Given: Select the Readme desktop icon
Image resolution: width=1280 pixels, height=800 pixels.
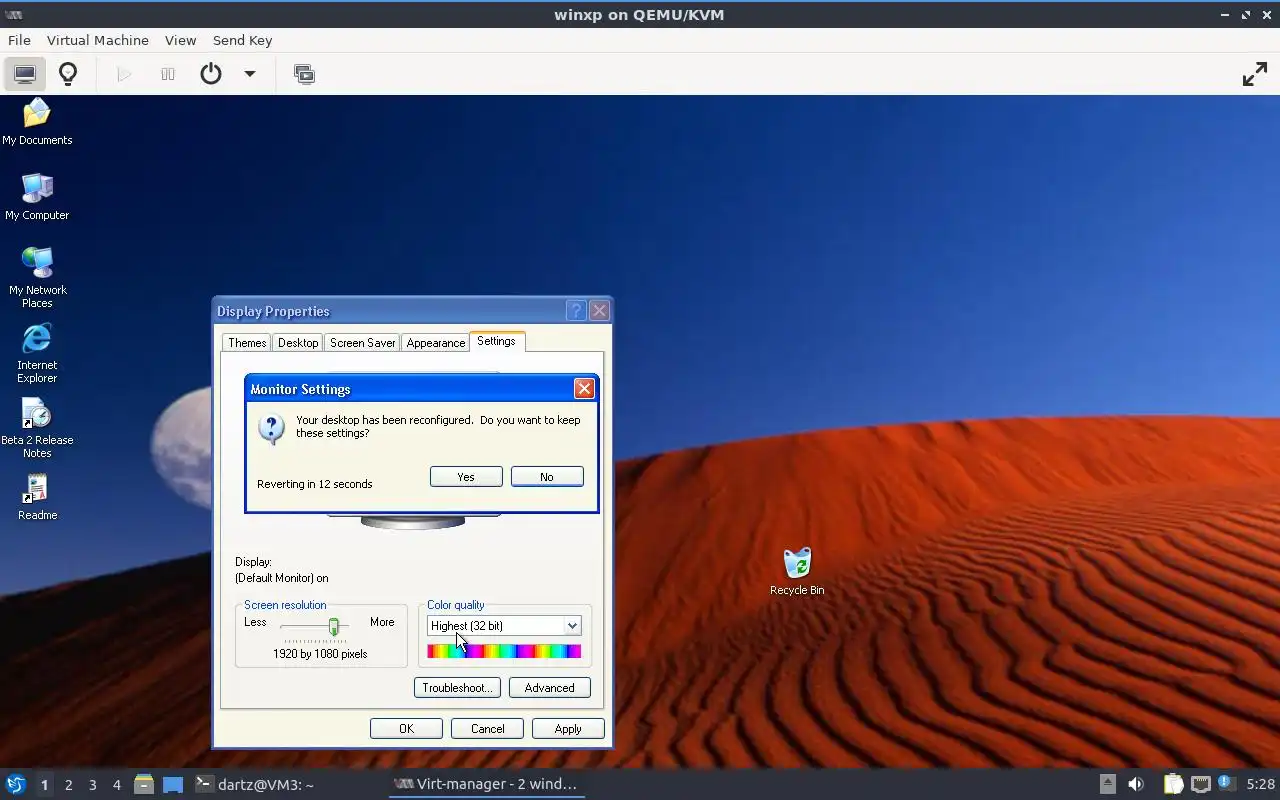Looking at the screenshot, I should pos(37,497).
